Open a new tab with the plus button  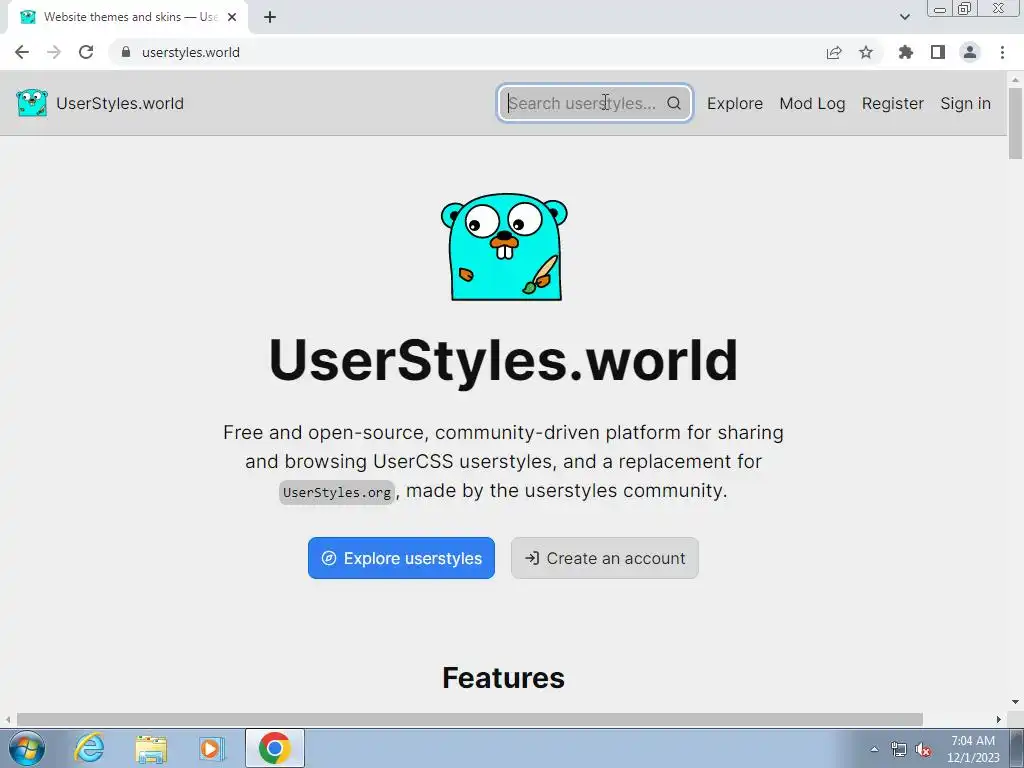[270, 17]
